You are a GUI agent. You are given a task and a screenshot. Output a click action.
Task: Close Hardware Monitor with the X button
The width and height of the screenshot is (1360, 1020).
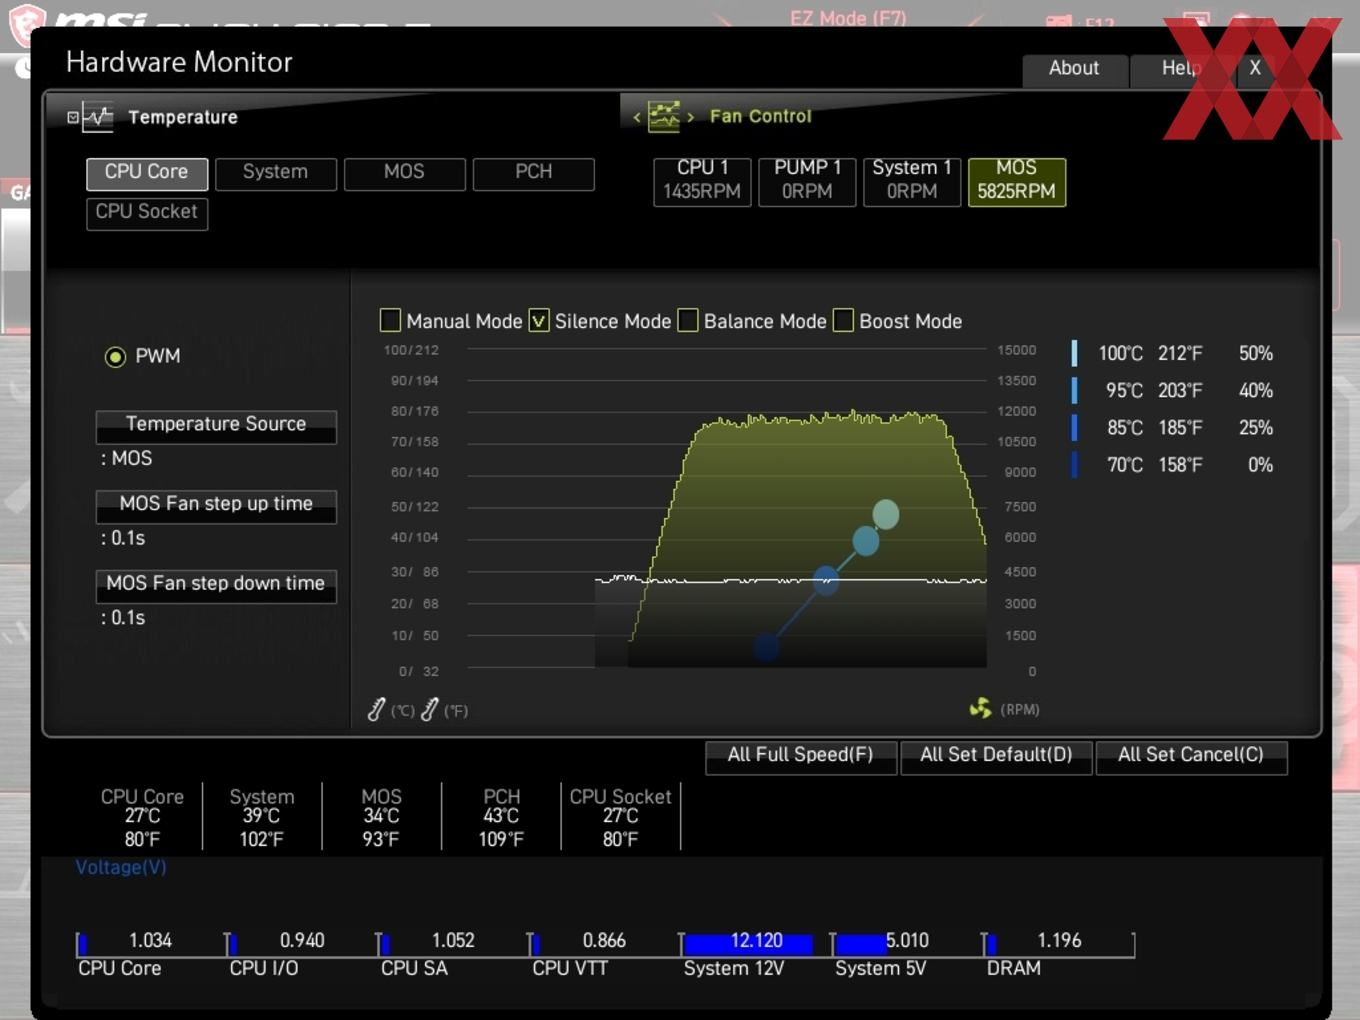(1255, 69)
